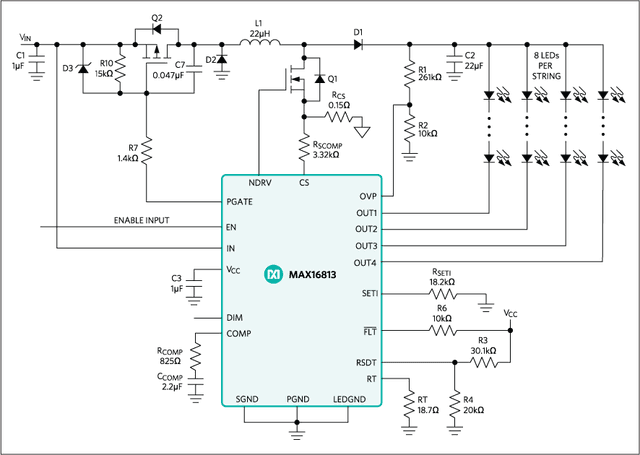
Task: Click the R1 261kΩ label
Action: pos(430,73)
